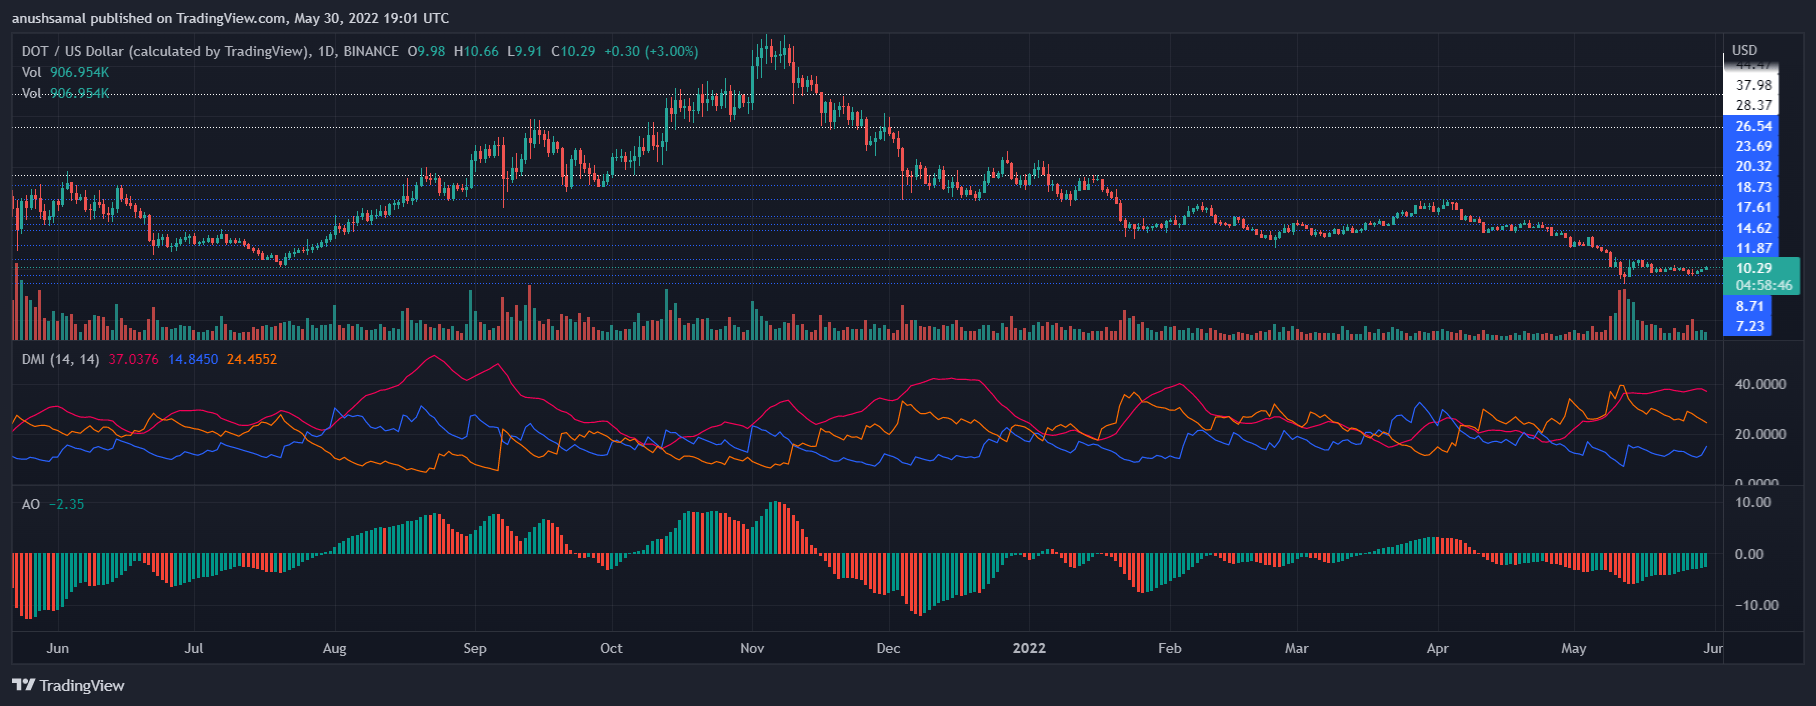Select the 2022 marker on time axis
Image resolution: width=1816 pixels, height=706 pixels.
tap(1029, 648)
